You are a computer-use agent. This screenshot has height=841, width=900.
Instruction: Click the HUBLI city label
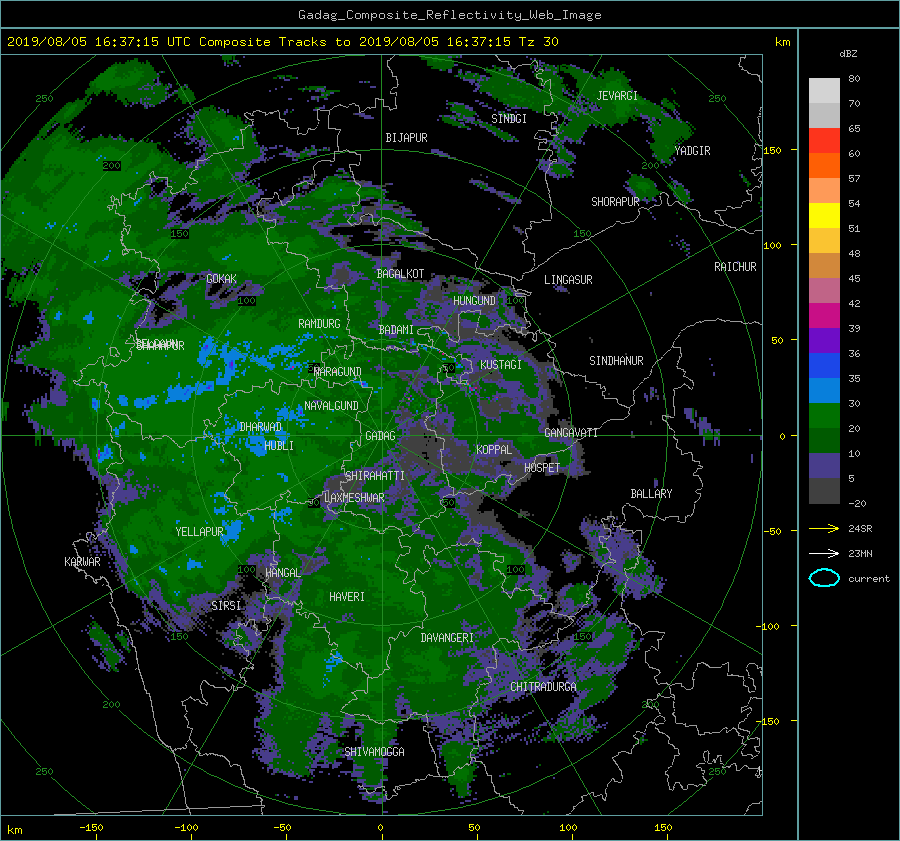(279, 446)
